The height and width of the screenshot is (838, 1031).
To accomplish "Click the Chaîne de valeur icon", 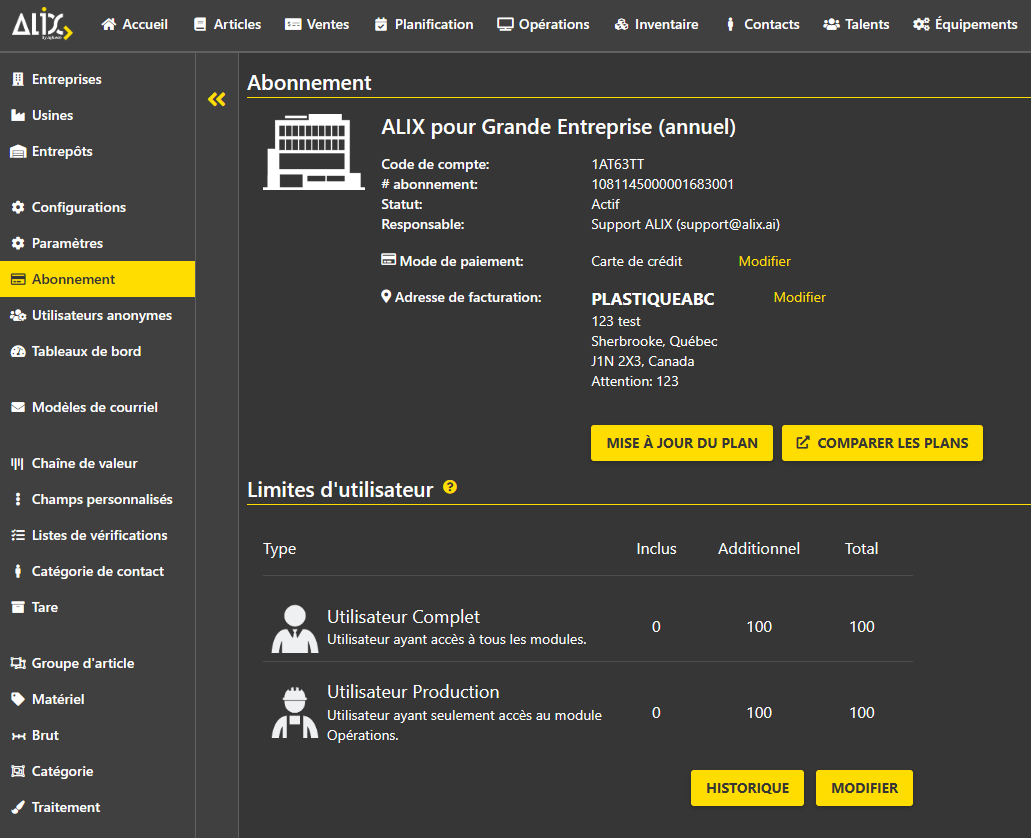I will [x=18, y=464].
